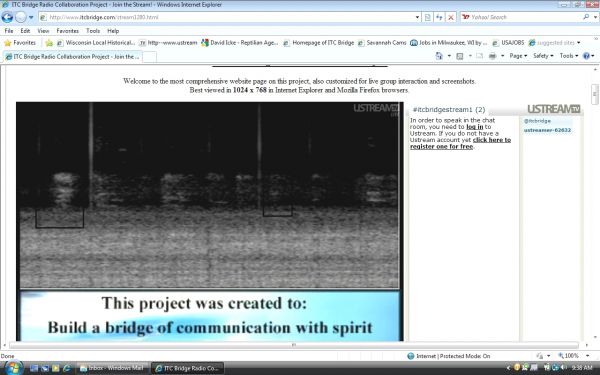This screenshot has height=375, width=600.
Task: Open the Edit menu
Action: coord(25,31)
